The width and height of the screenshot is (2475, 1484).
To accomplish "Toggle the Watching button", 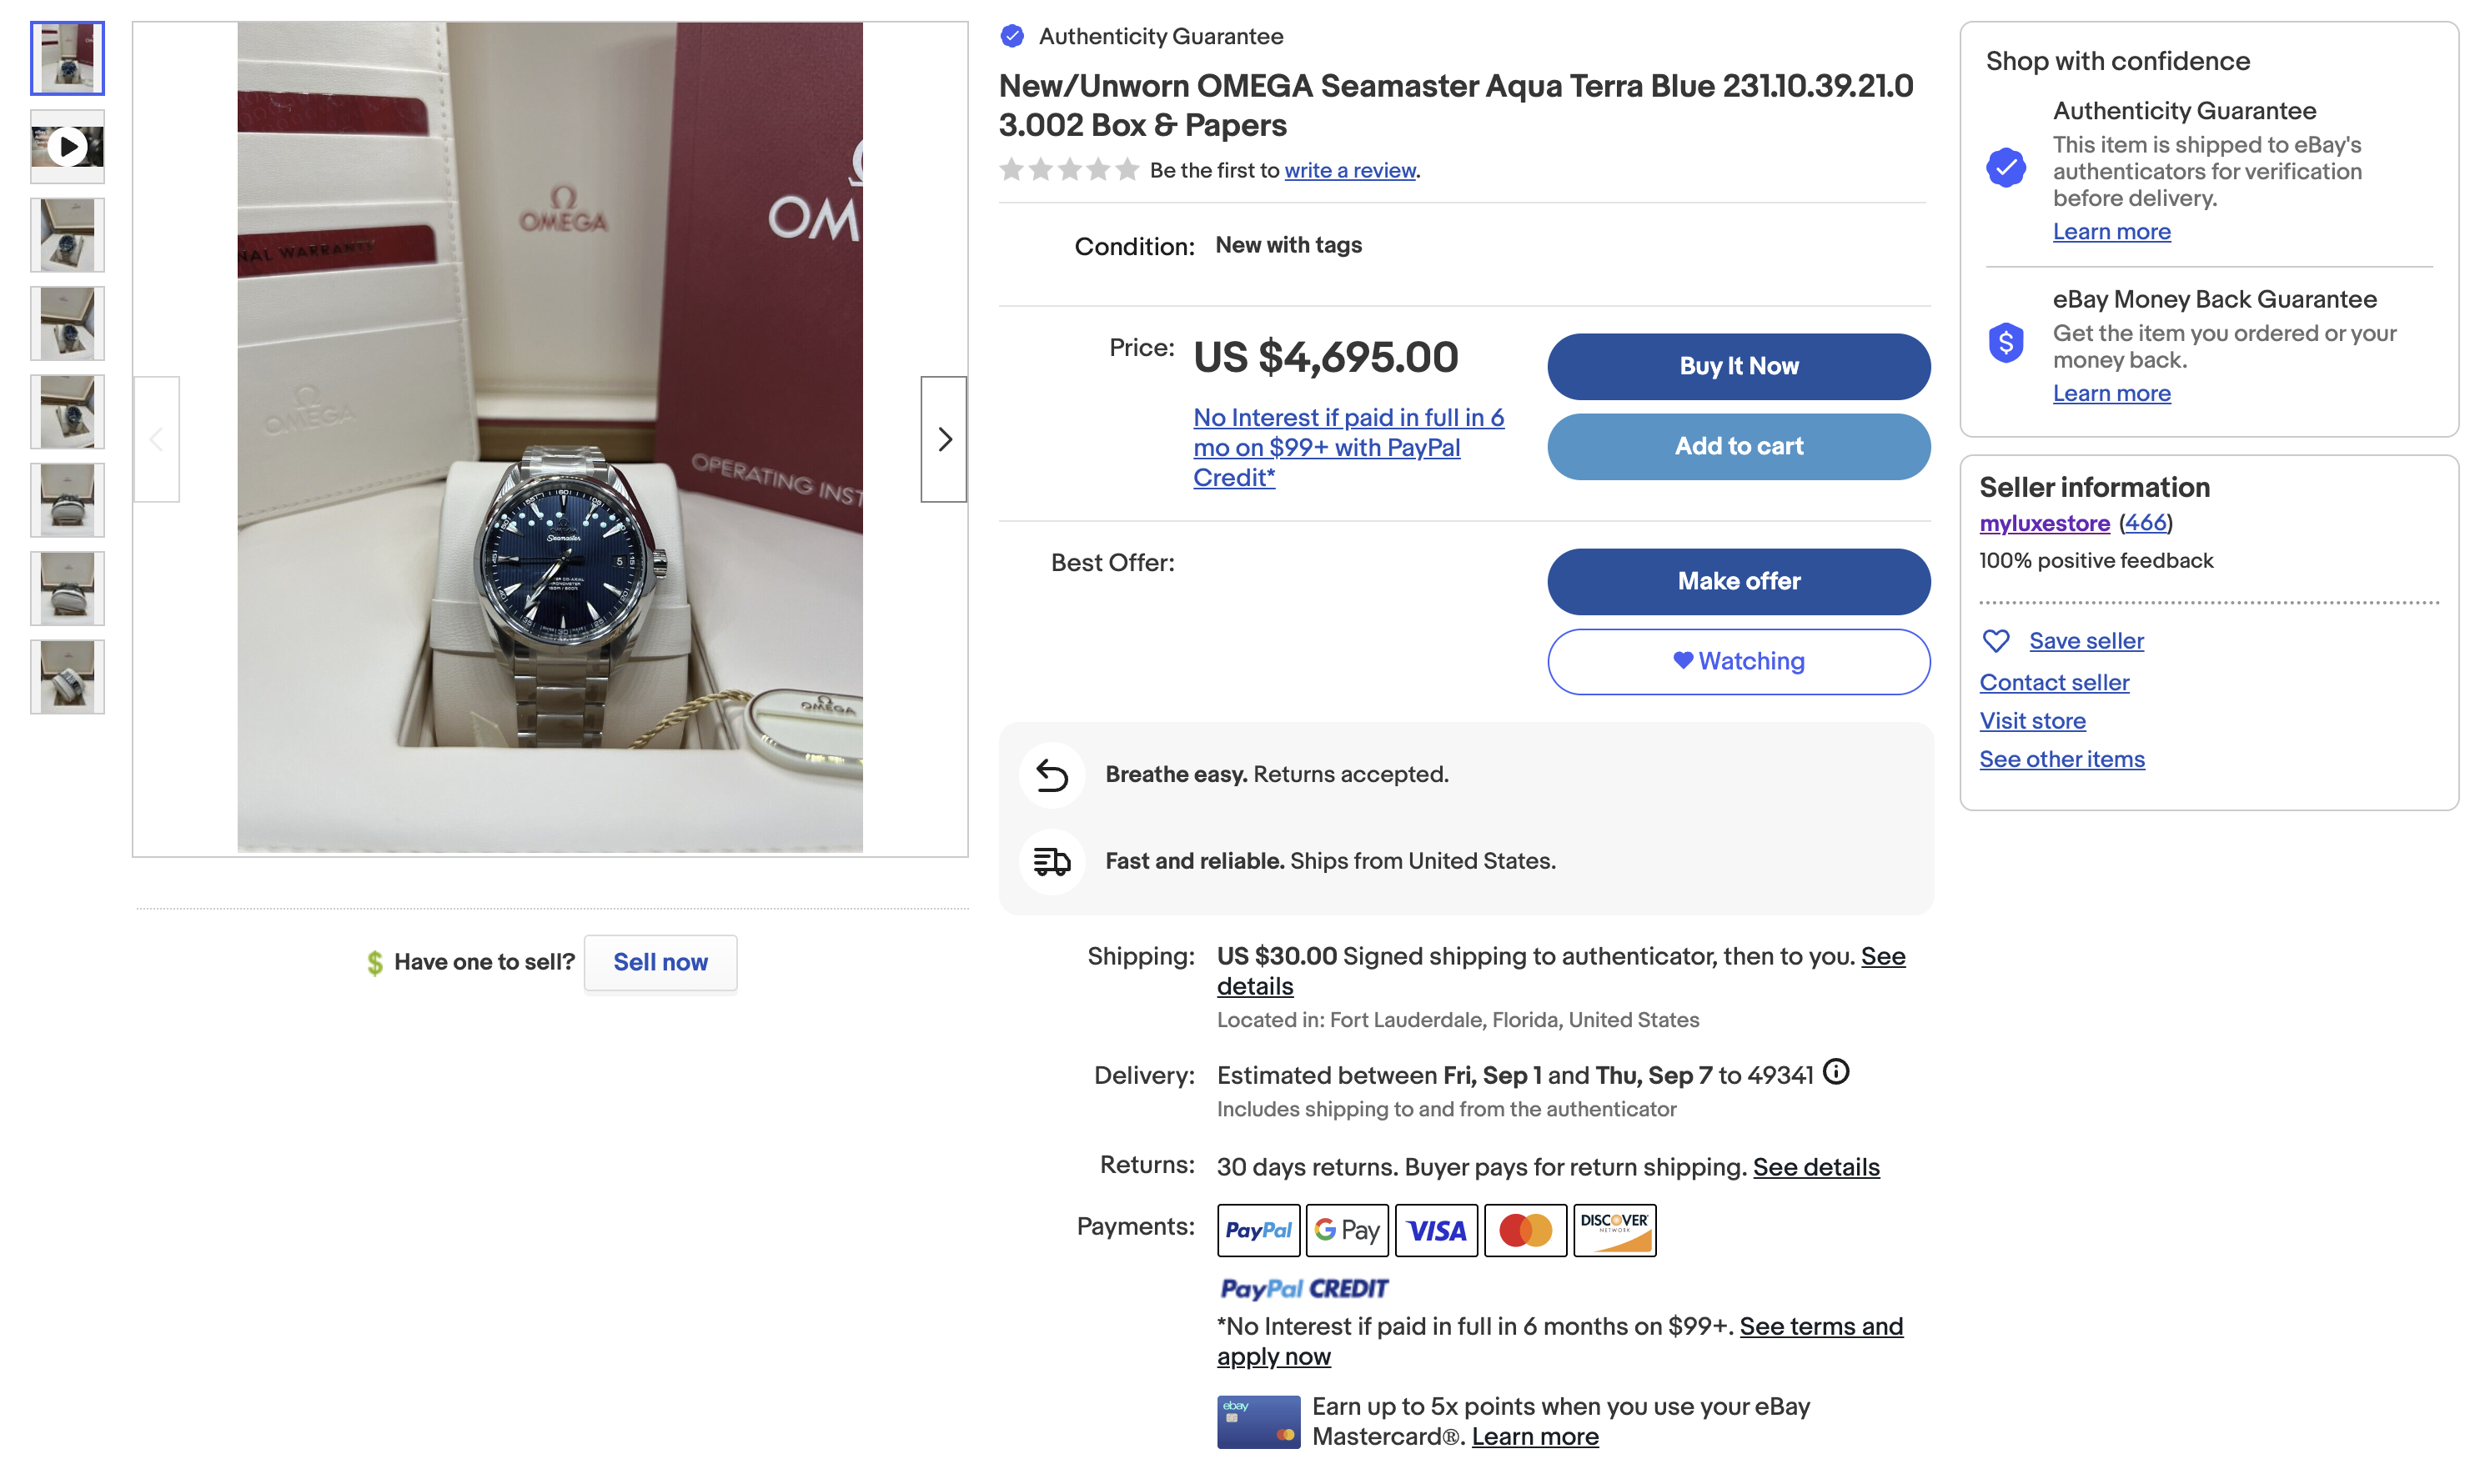I will [1738, 662].
